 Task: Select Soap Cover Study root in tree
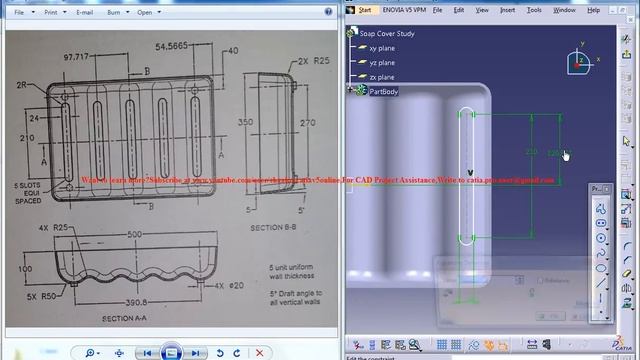387,33
